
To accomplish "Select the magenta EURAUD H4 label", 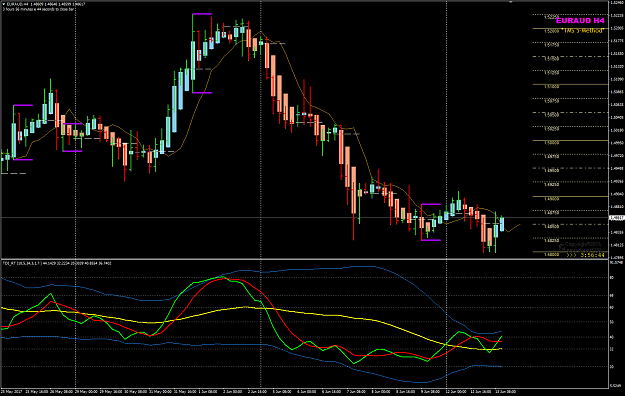I will [x=580, y=21].
